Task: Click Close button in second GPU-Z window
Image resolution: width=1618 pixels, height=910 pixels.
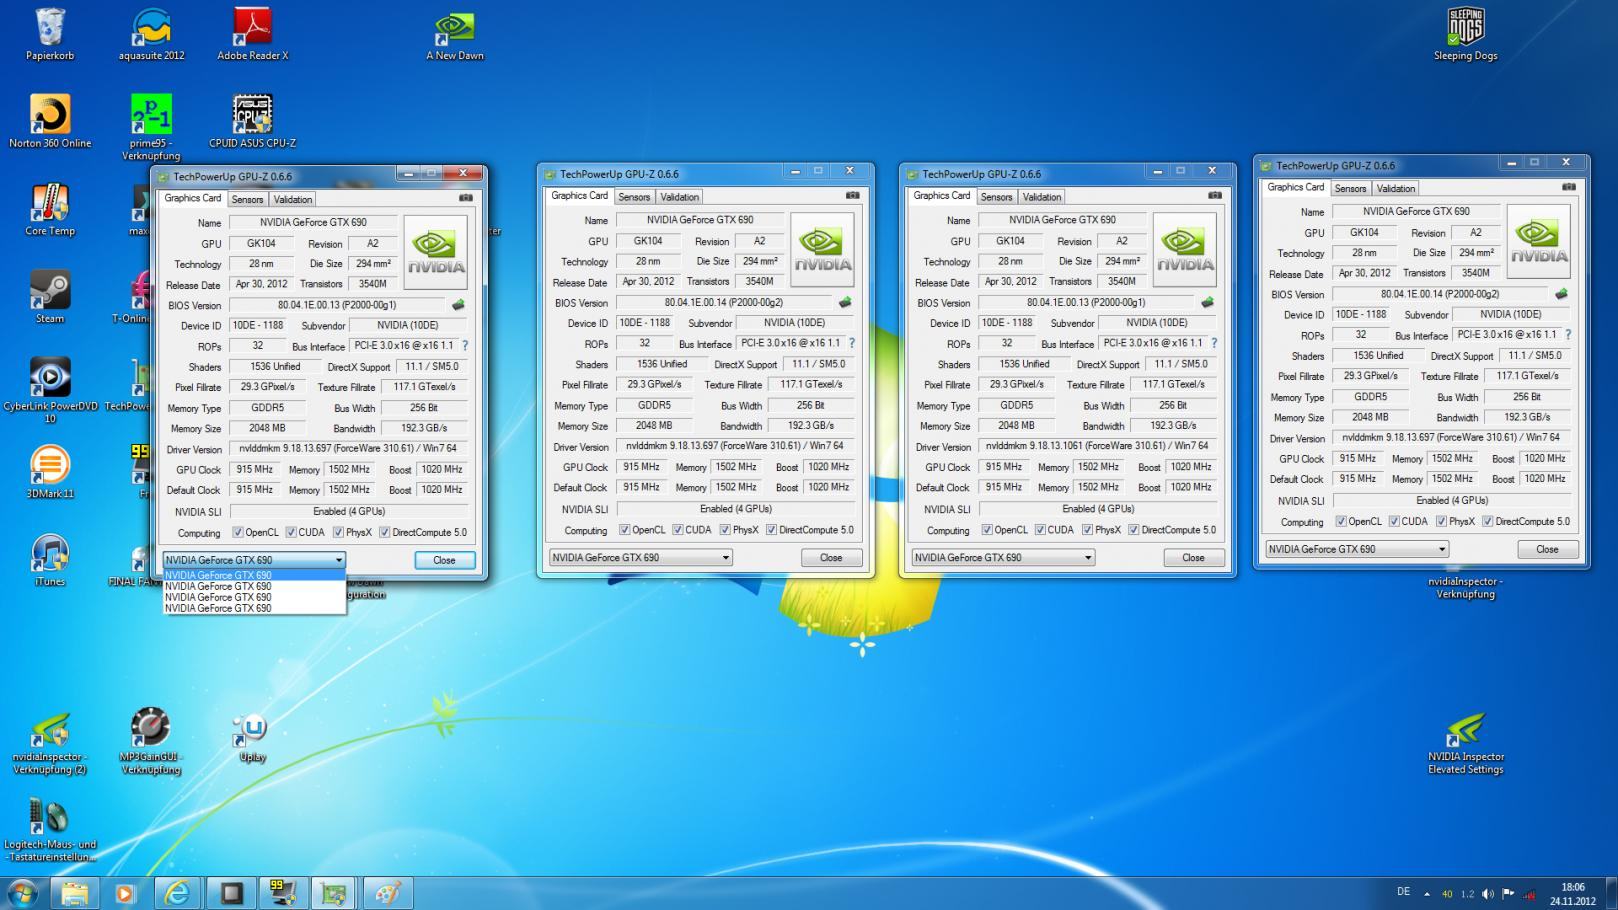Action: 831,558
